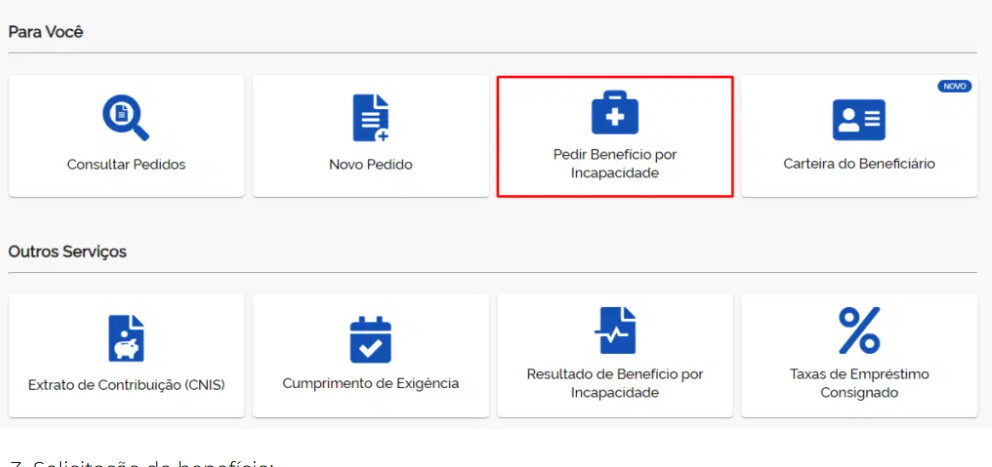Viewport: 992px width, 467px height.
Task: Click the Para Você section heading
Action: pos(46,32)
